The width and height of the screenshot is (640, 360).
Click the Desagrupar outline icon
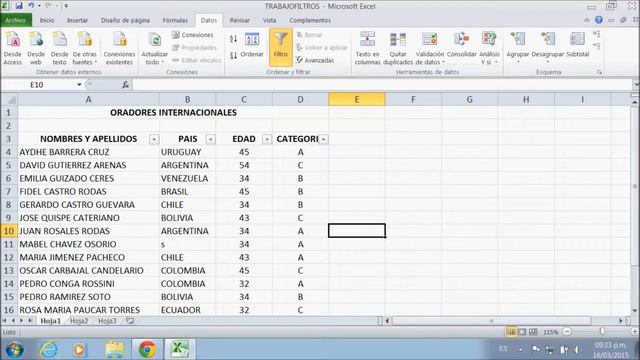point(548,40)
